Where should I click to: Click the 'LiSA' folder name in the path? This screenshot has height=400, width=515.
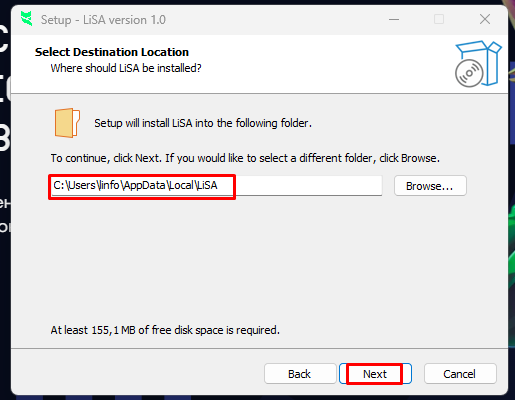tap(207, 185)
